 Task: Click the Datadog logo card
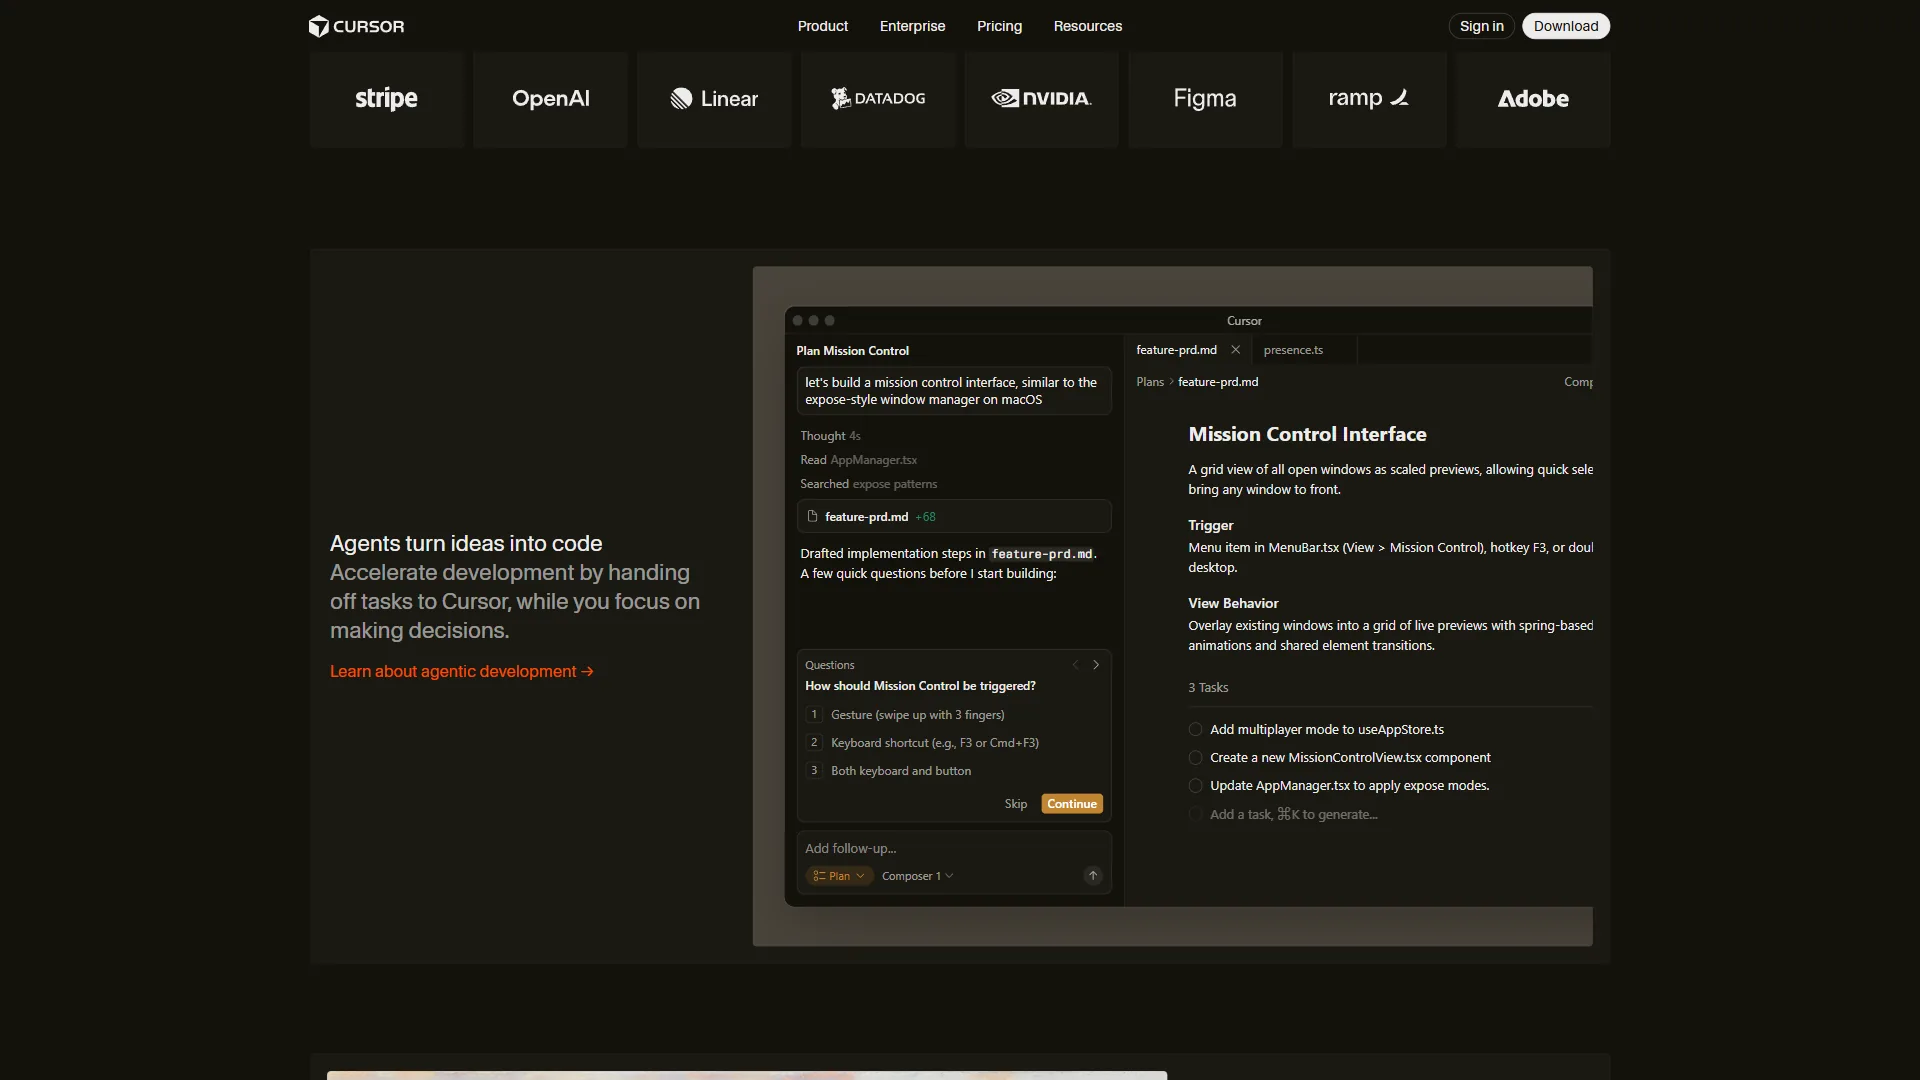tap(878, 99)
